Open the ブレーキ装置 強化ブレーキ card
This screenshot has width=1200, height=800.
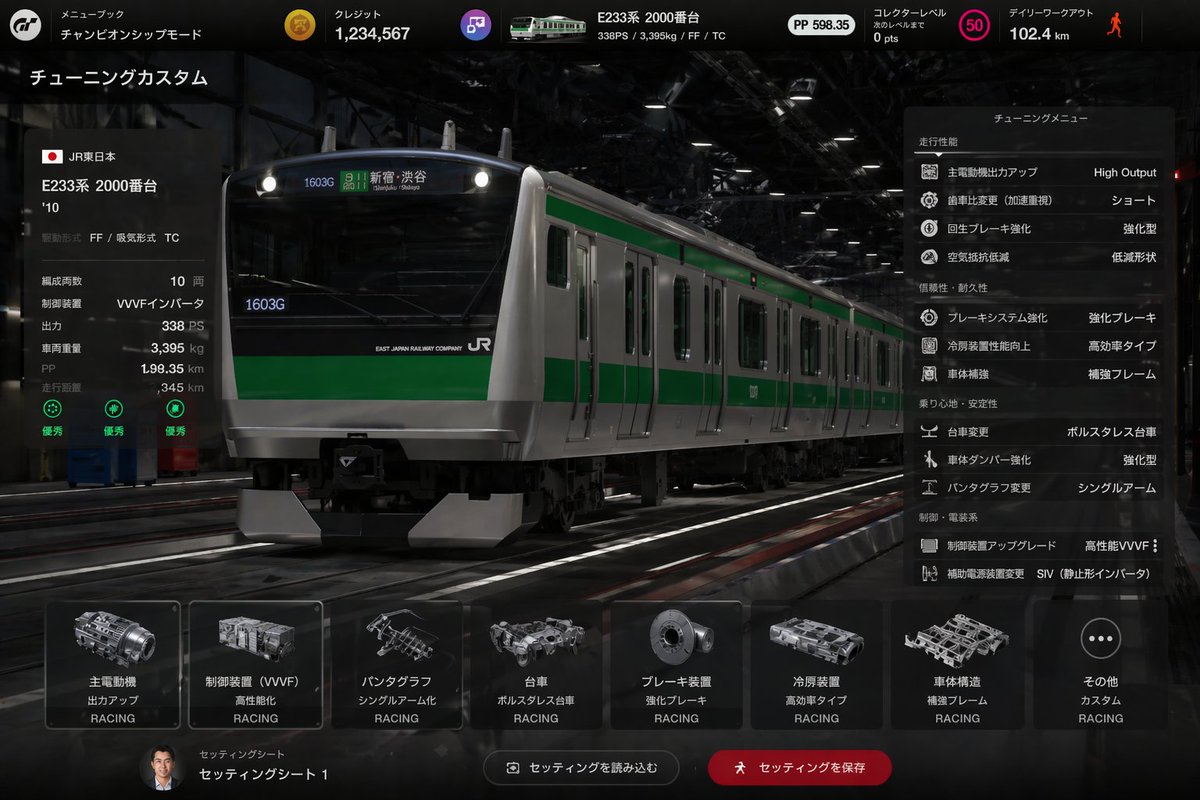pyautogui.click(x=676, y=665)
